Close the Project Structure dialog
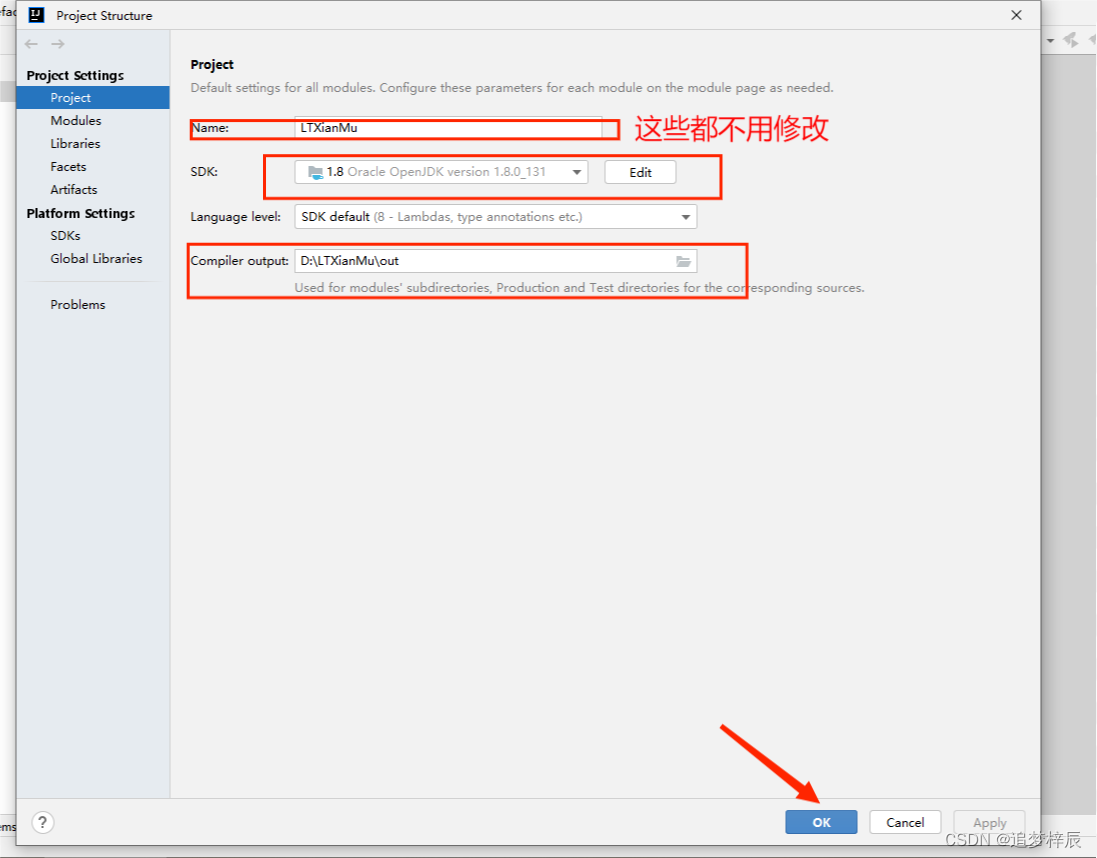This screenshot has height=858, width=1097. 1017,15
